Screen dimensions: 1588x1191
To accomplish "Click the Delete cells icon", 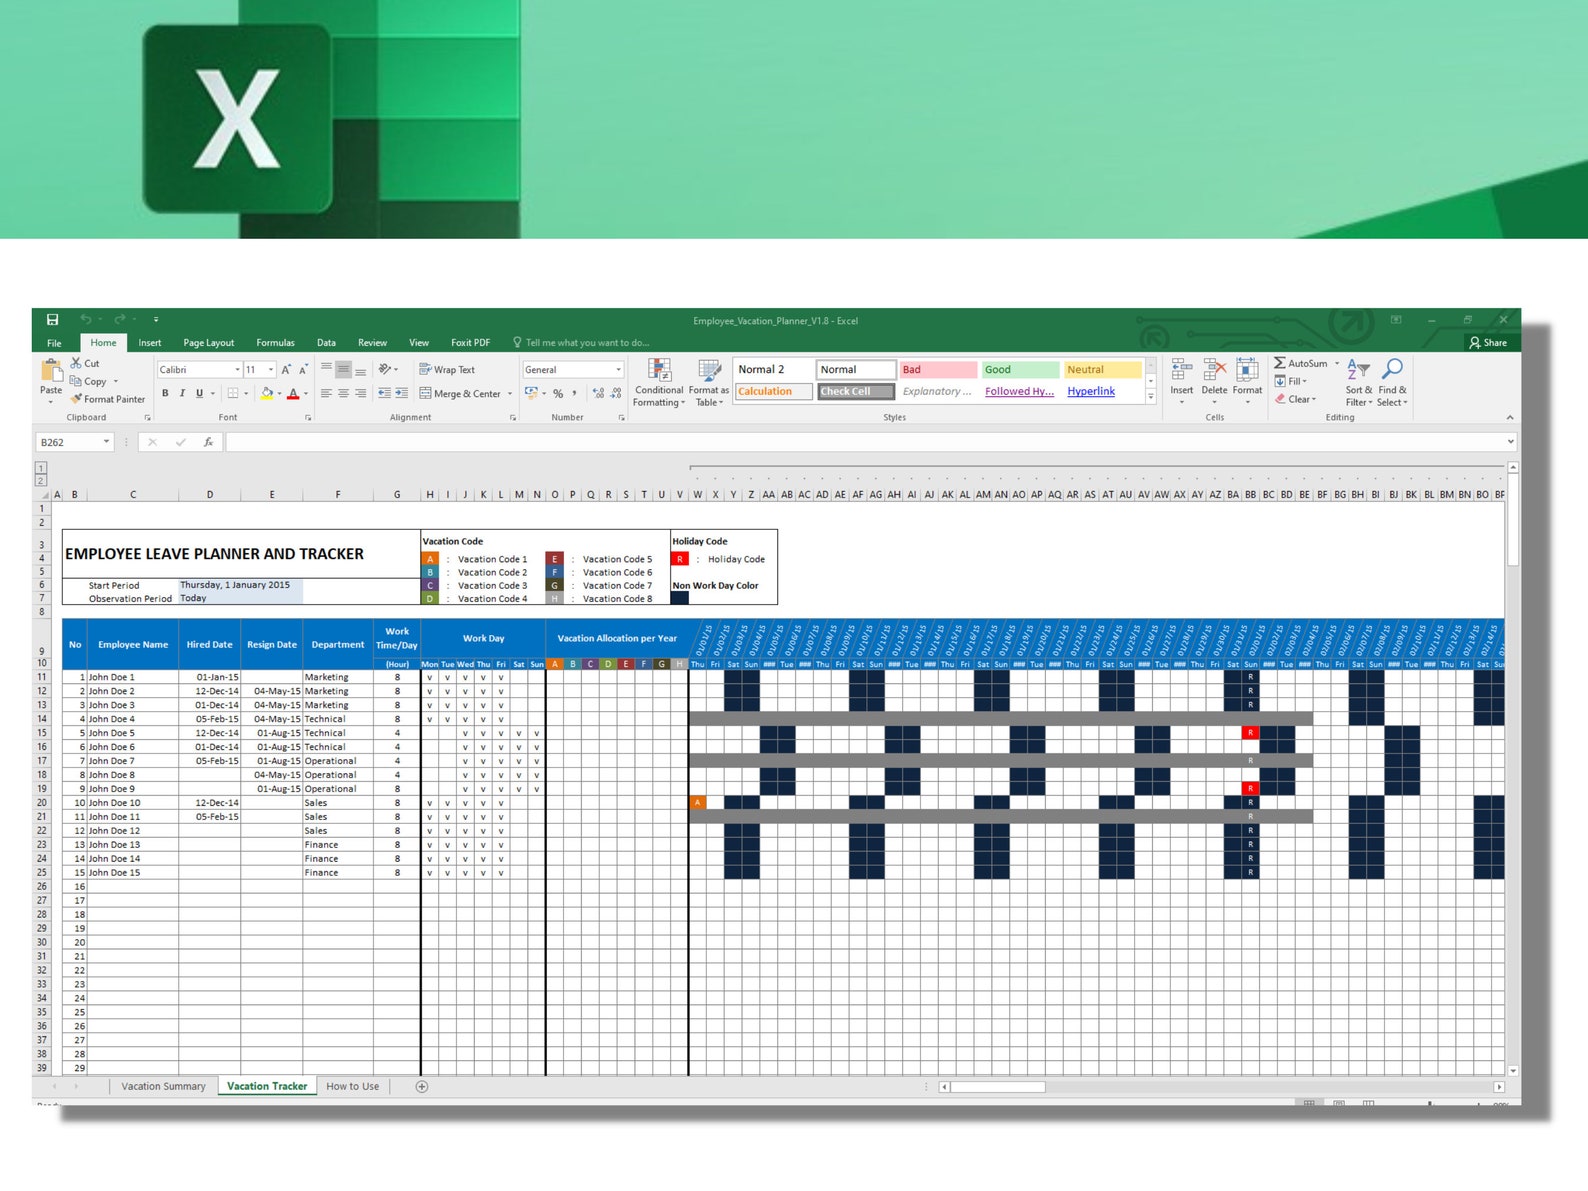I will (1214, 370).
